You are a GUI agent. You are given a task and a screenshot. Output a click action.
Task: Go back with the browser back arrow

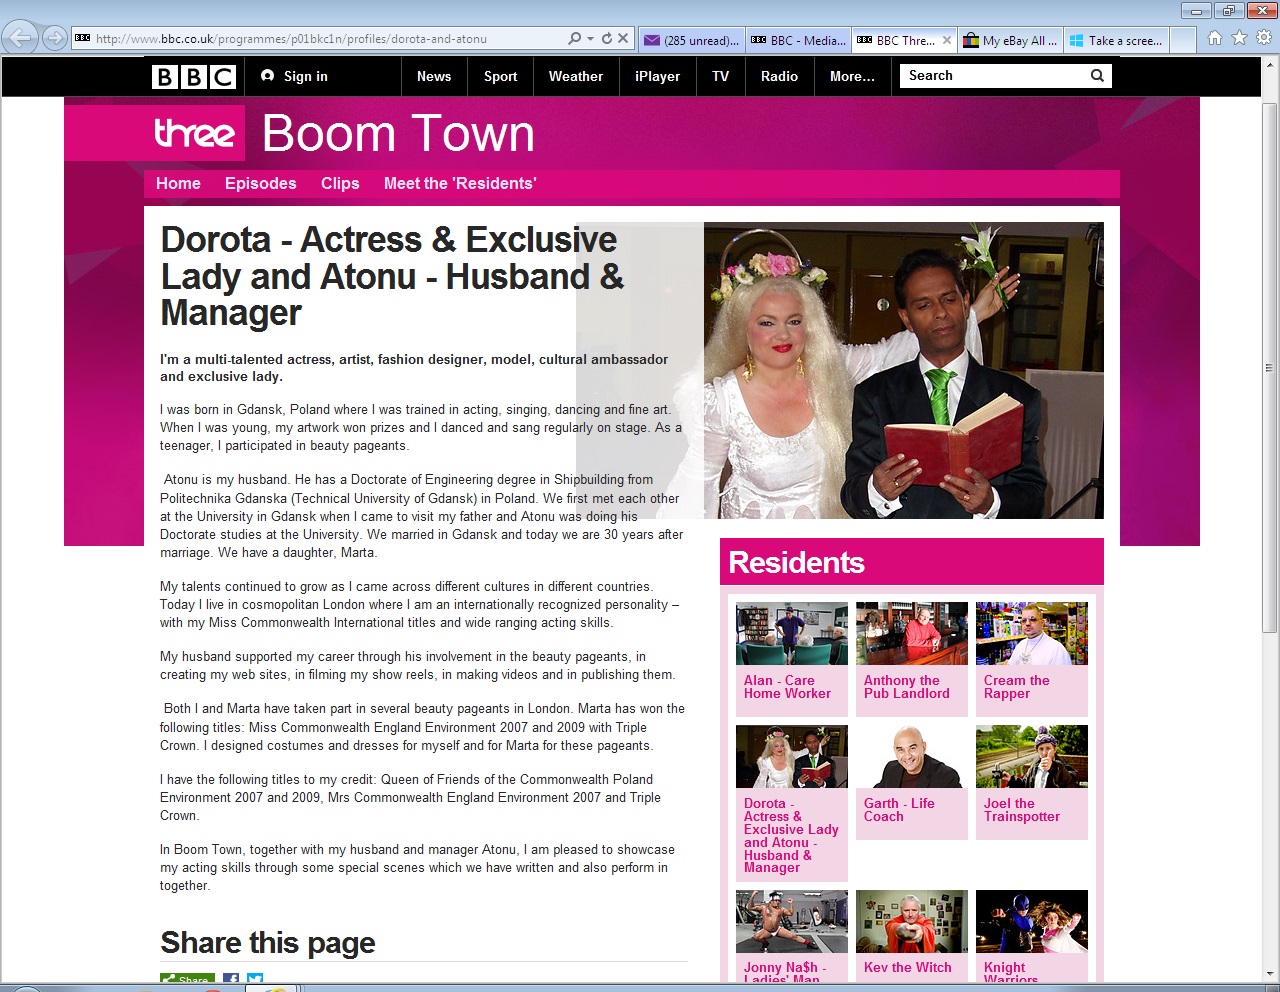tap(20, 38)
